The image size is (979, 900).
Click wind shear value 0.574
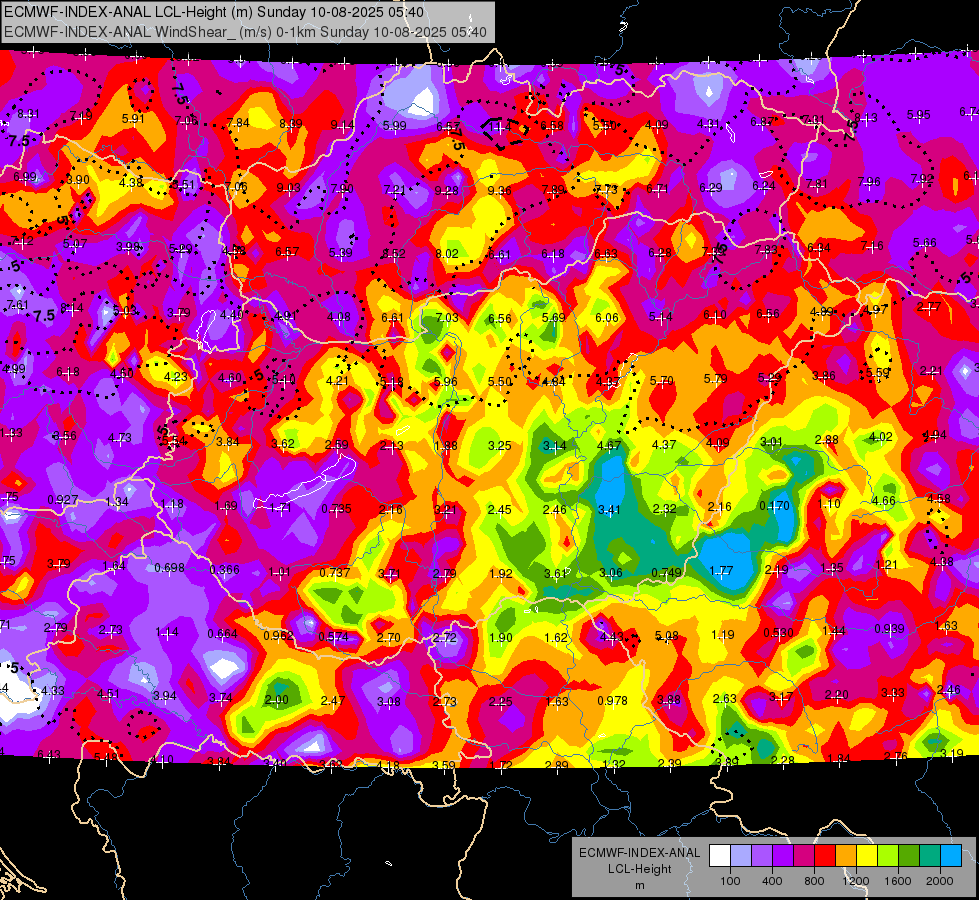(x=333, y=637)
